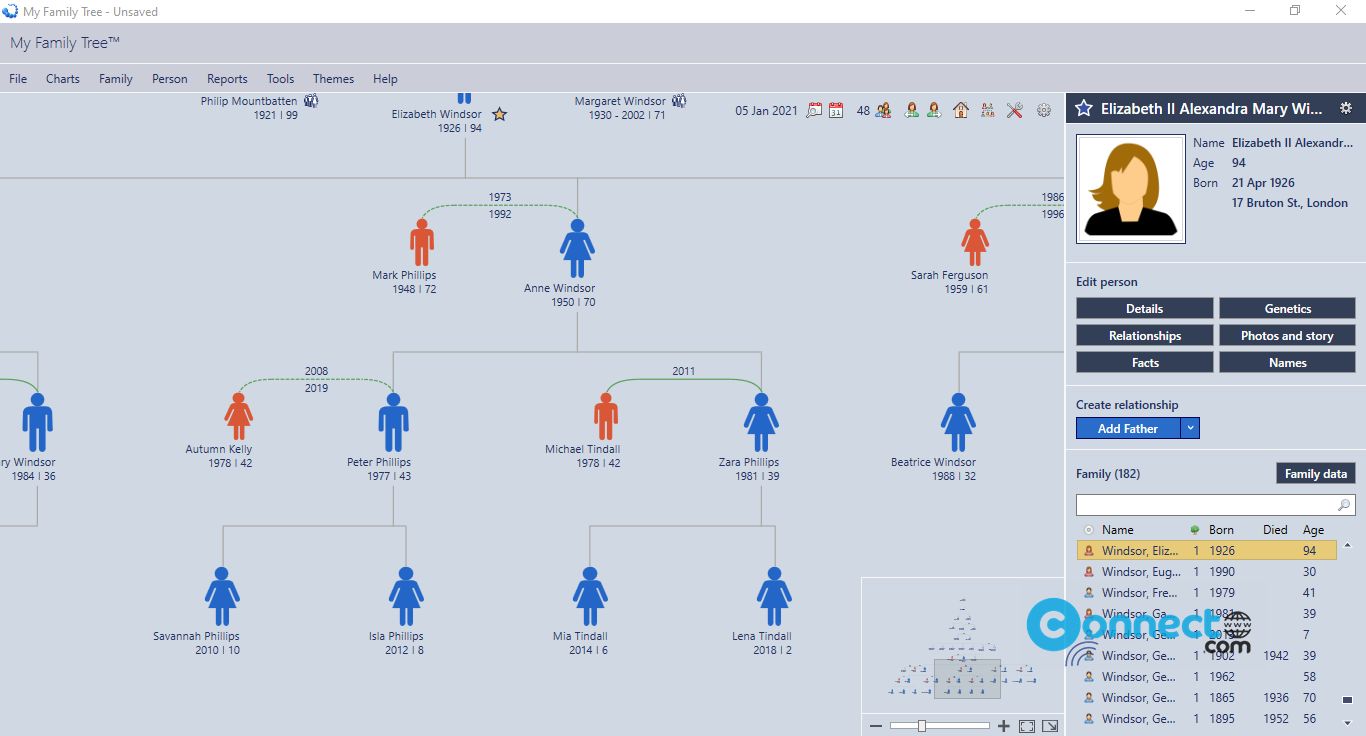The width and height of the screenshot is (1366, 736).
Task: Click the family icon next to Philip Mountbatten
Action: point(311,101)
